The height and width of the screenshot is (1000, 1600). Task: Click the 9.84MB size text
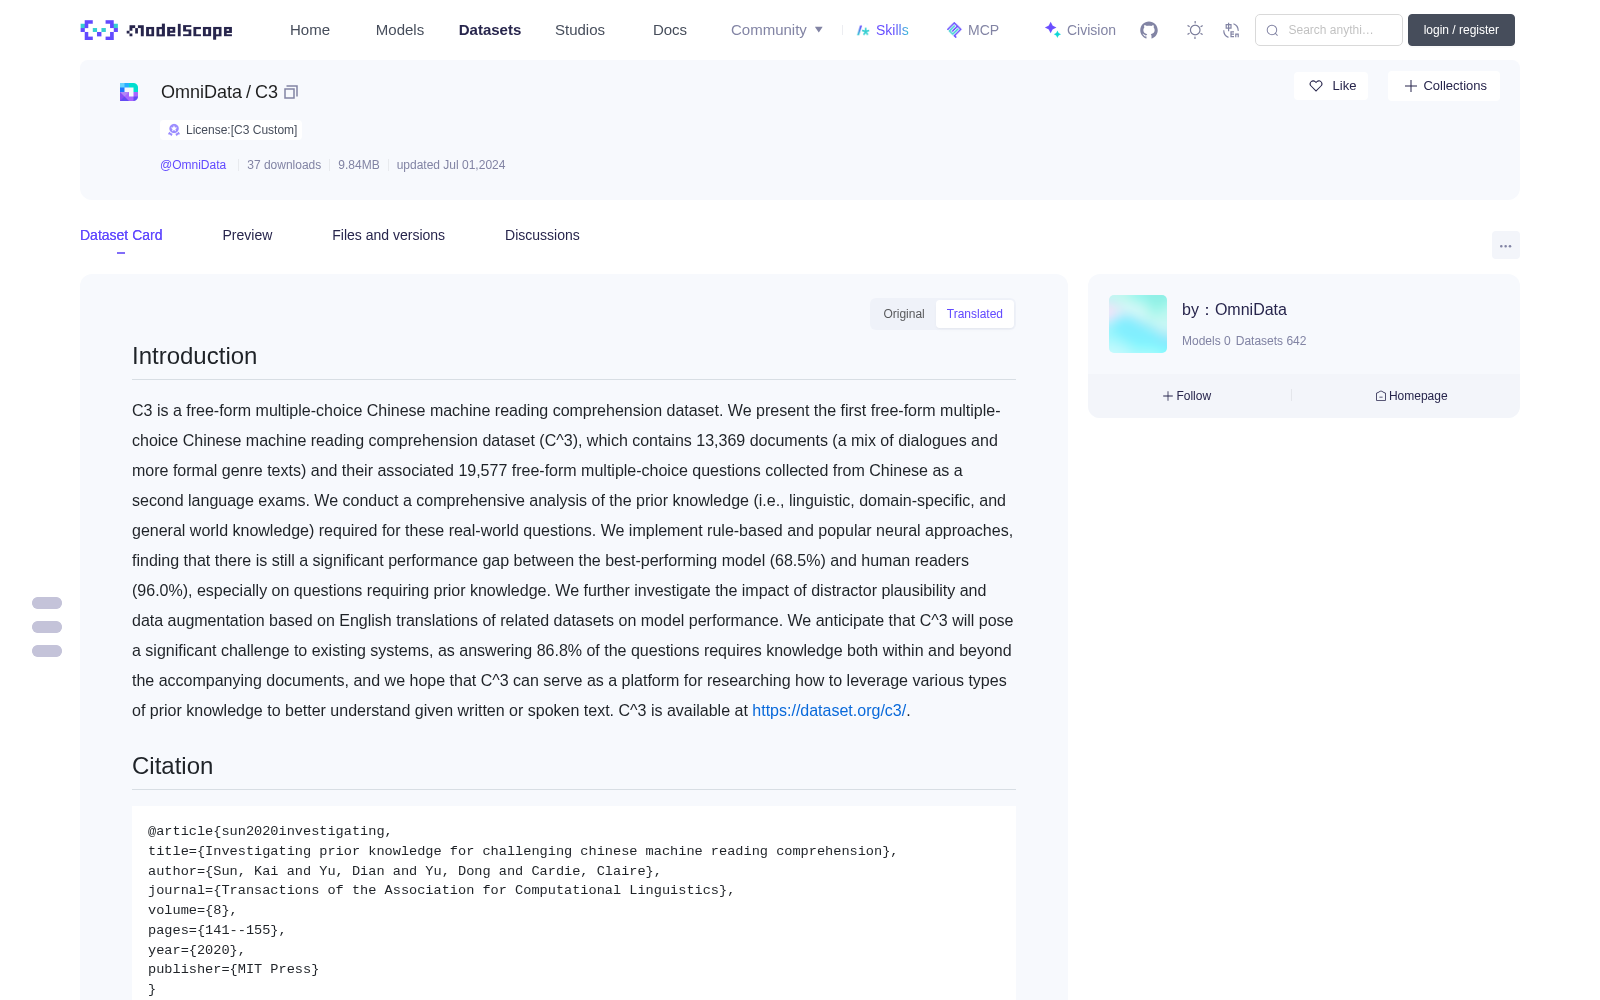click(x=359, y=165)
